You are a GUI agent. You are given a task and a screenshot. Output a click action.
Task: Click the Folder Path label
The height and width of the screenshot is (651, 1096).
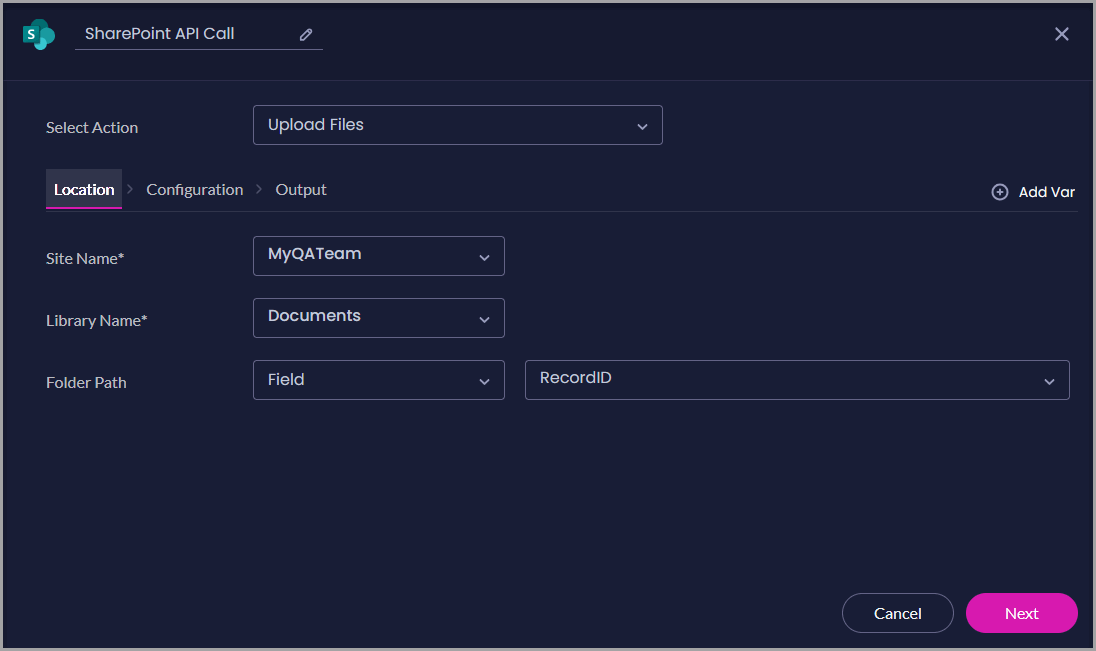pyautogui.click(x=86, y=382)
